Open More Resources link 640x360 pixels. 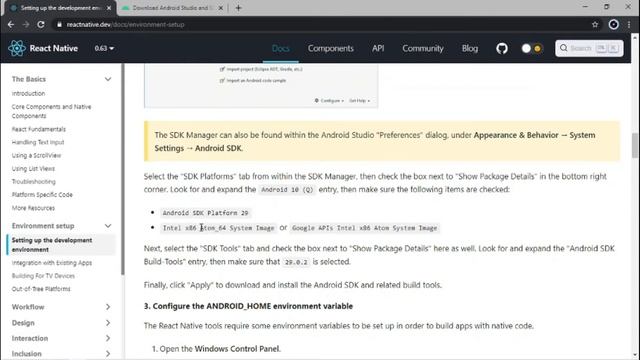[x=33, y=208]
